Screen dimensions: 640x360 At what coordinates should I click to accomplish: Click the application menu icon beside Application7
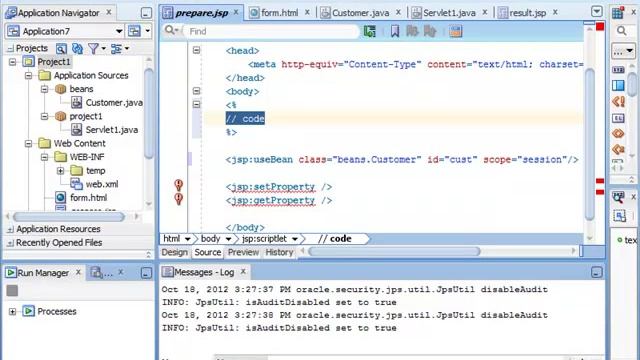tap(134, 31)
